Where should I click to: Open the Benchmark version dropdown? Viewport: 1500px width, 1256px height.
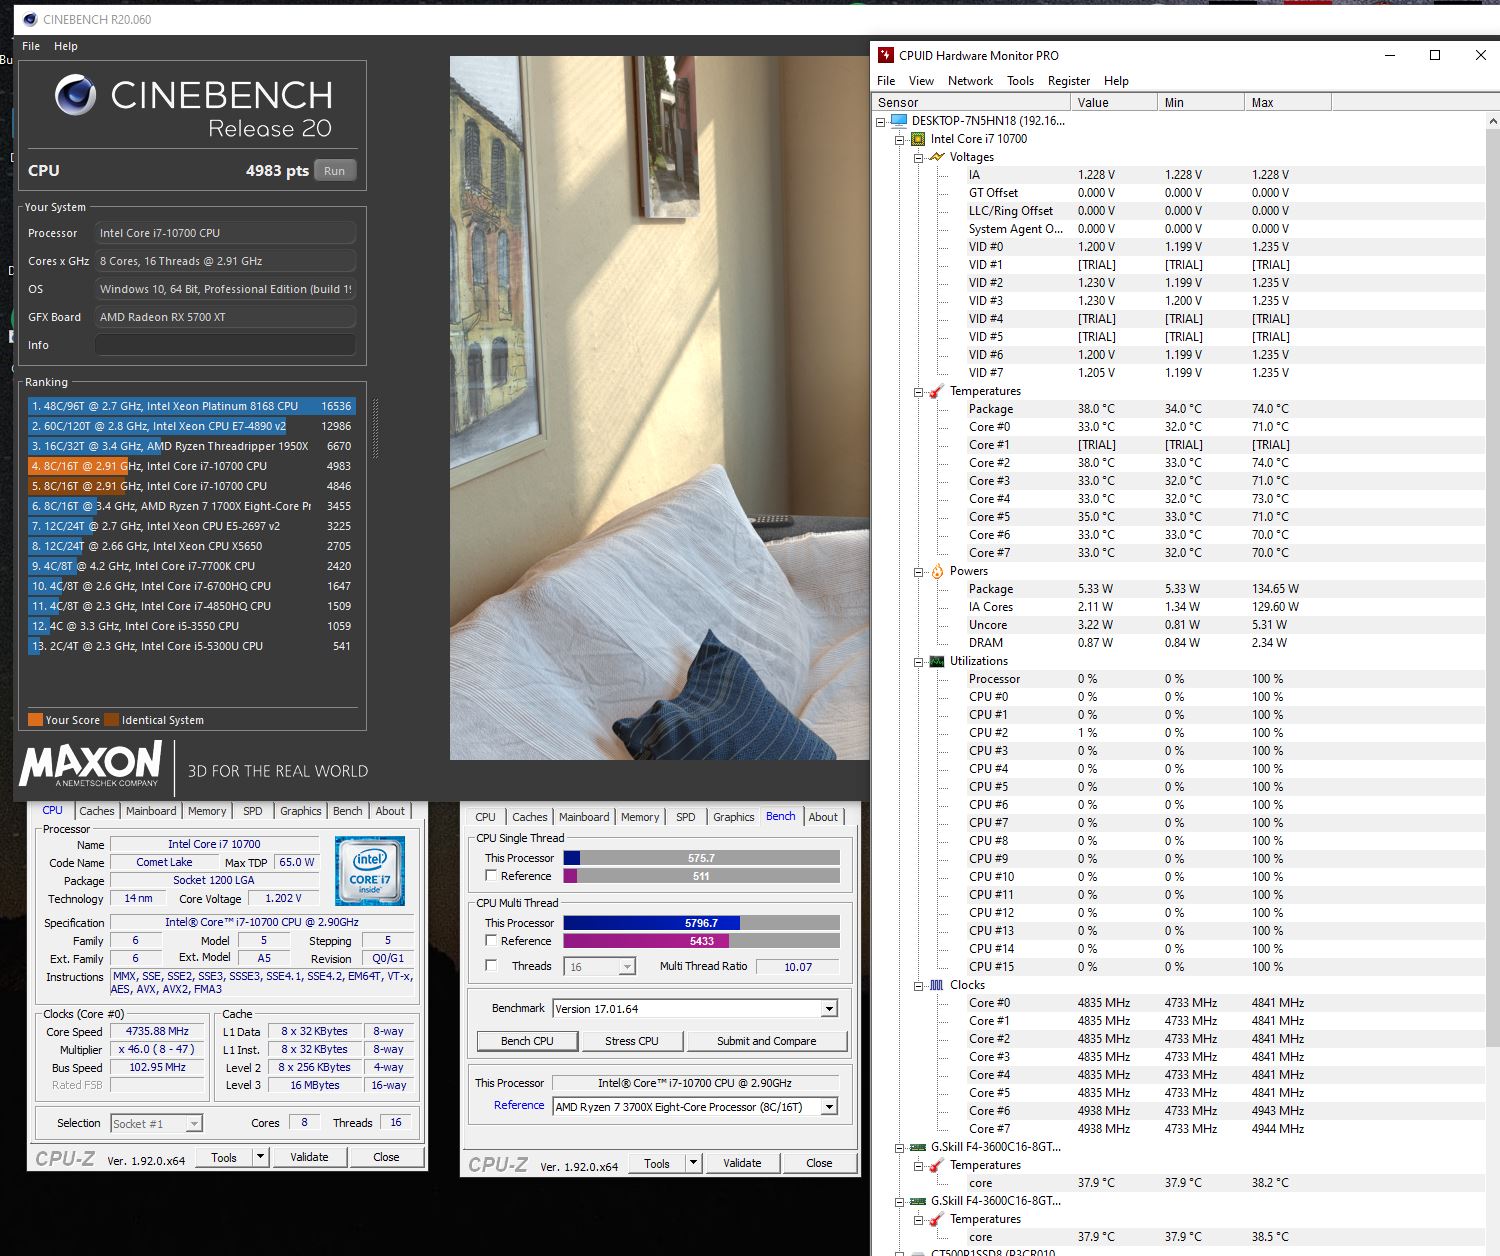click(829, 1009)
